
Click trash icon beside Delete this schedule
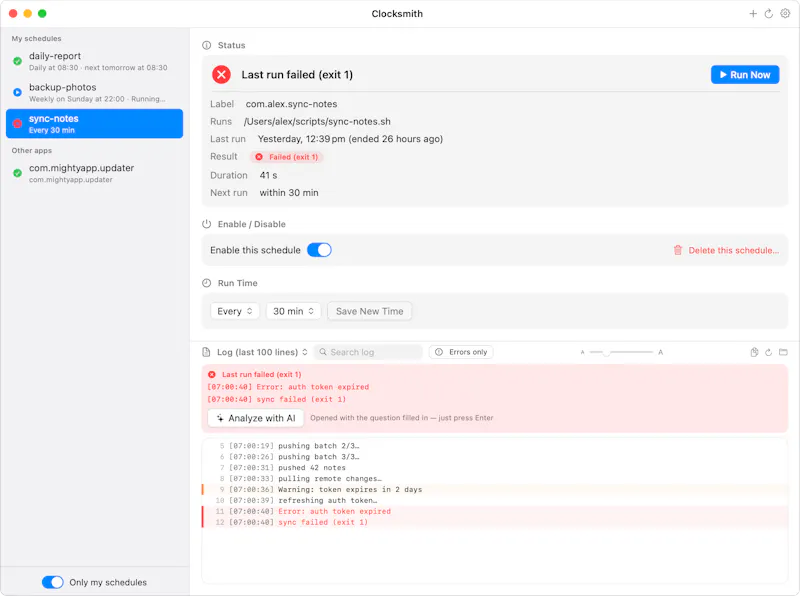pos(678,250)
